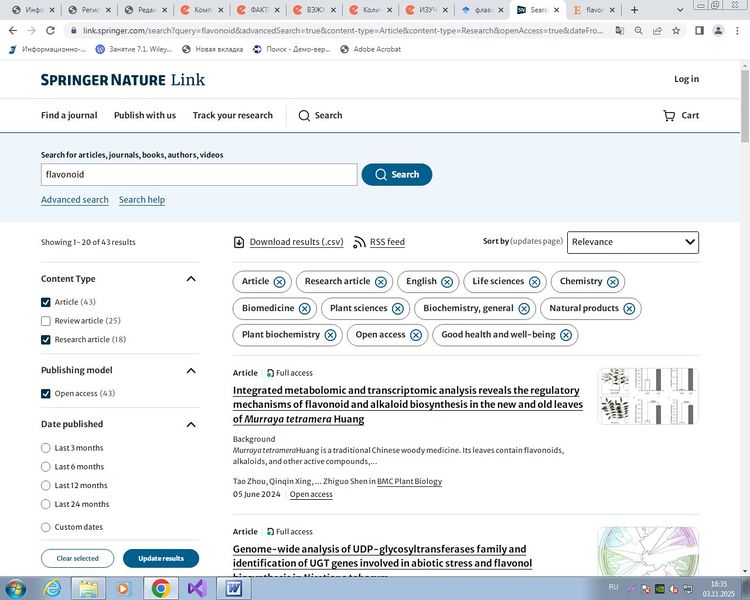
Task: Enable the Review article checkbox
Action: pos(46,321)
